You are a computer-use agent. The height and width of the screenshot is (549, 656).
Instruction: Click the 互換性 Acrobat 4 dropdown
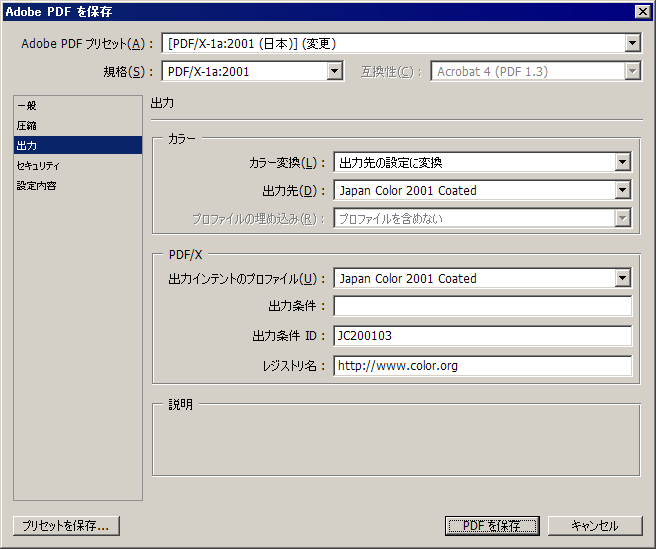536,71
